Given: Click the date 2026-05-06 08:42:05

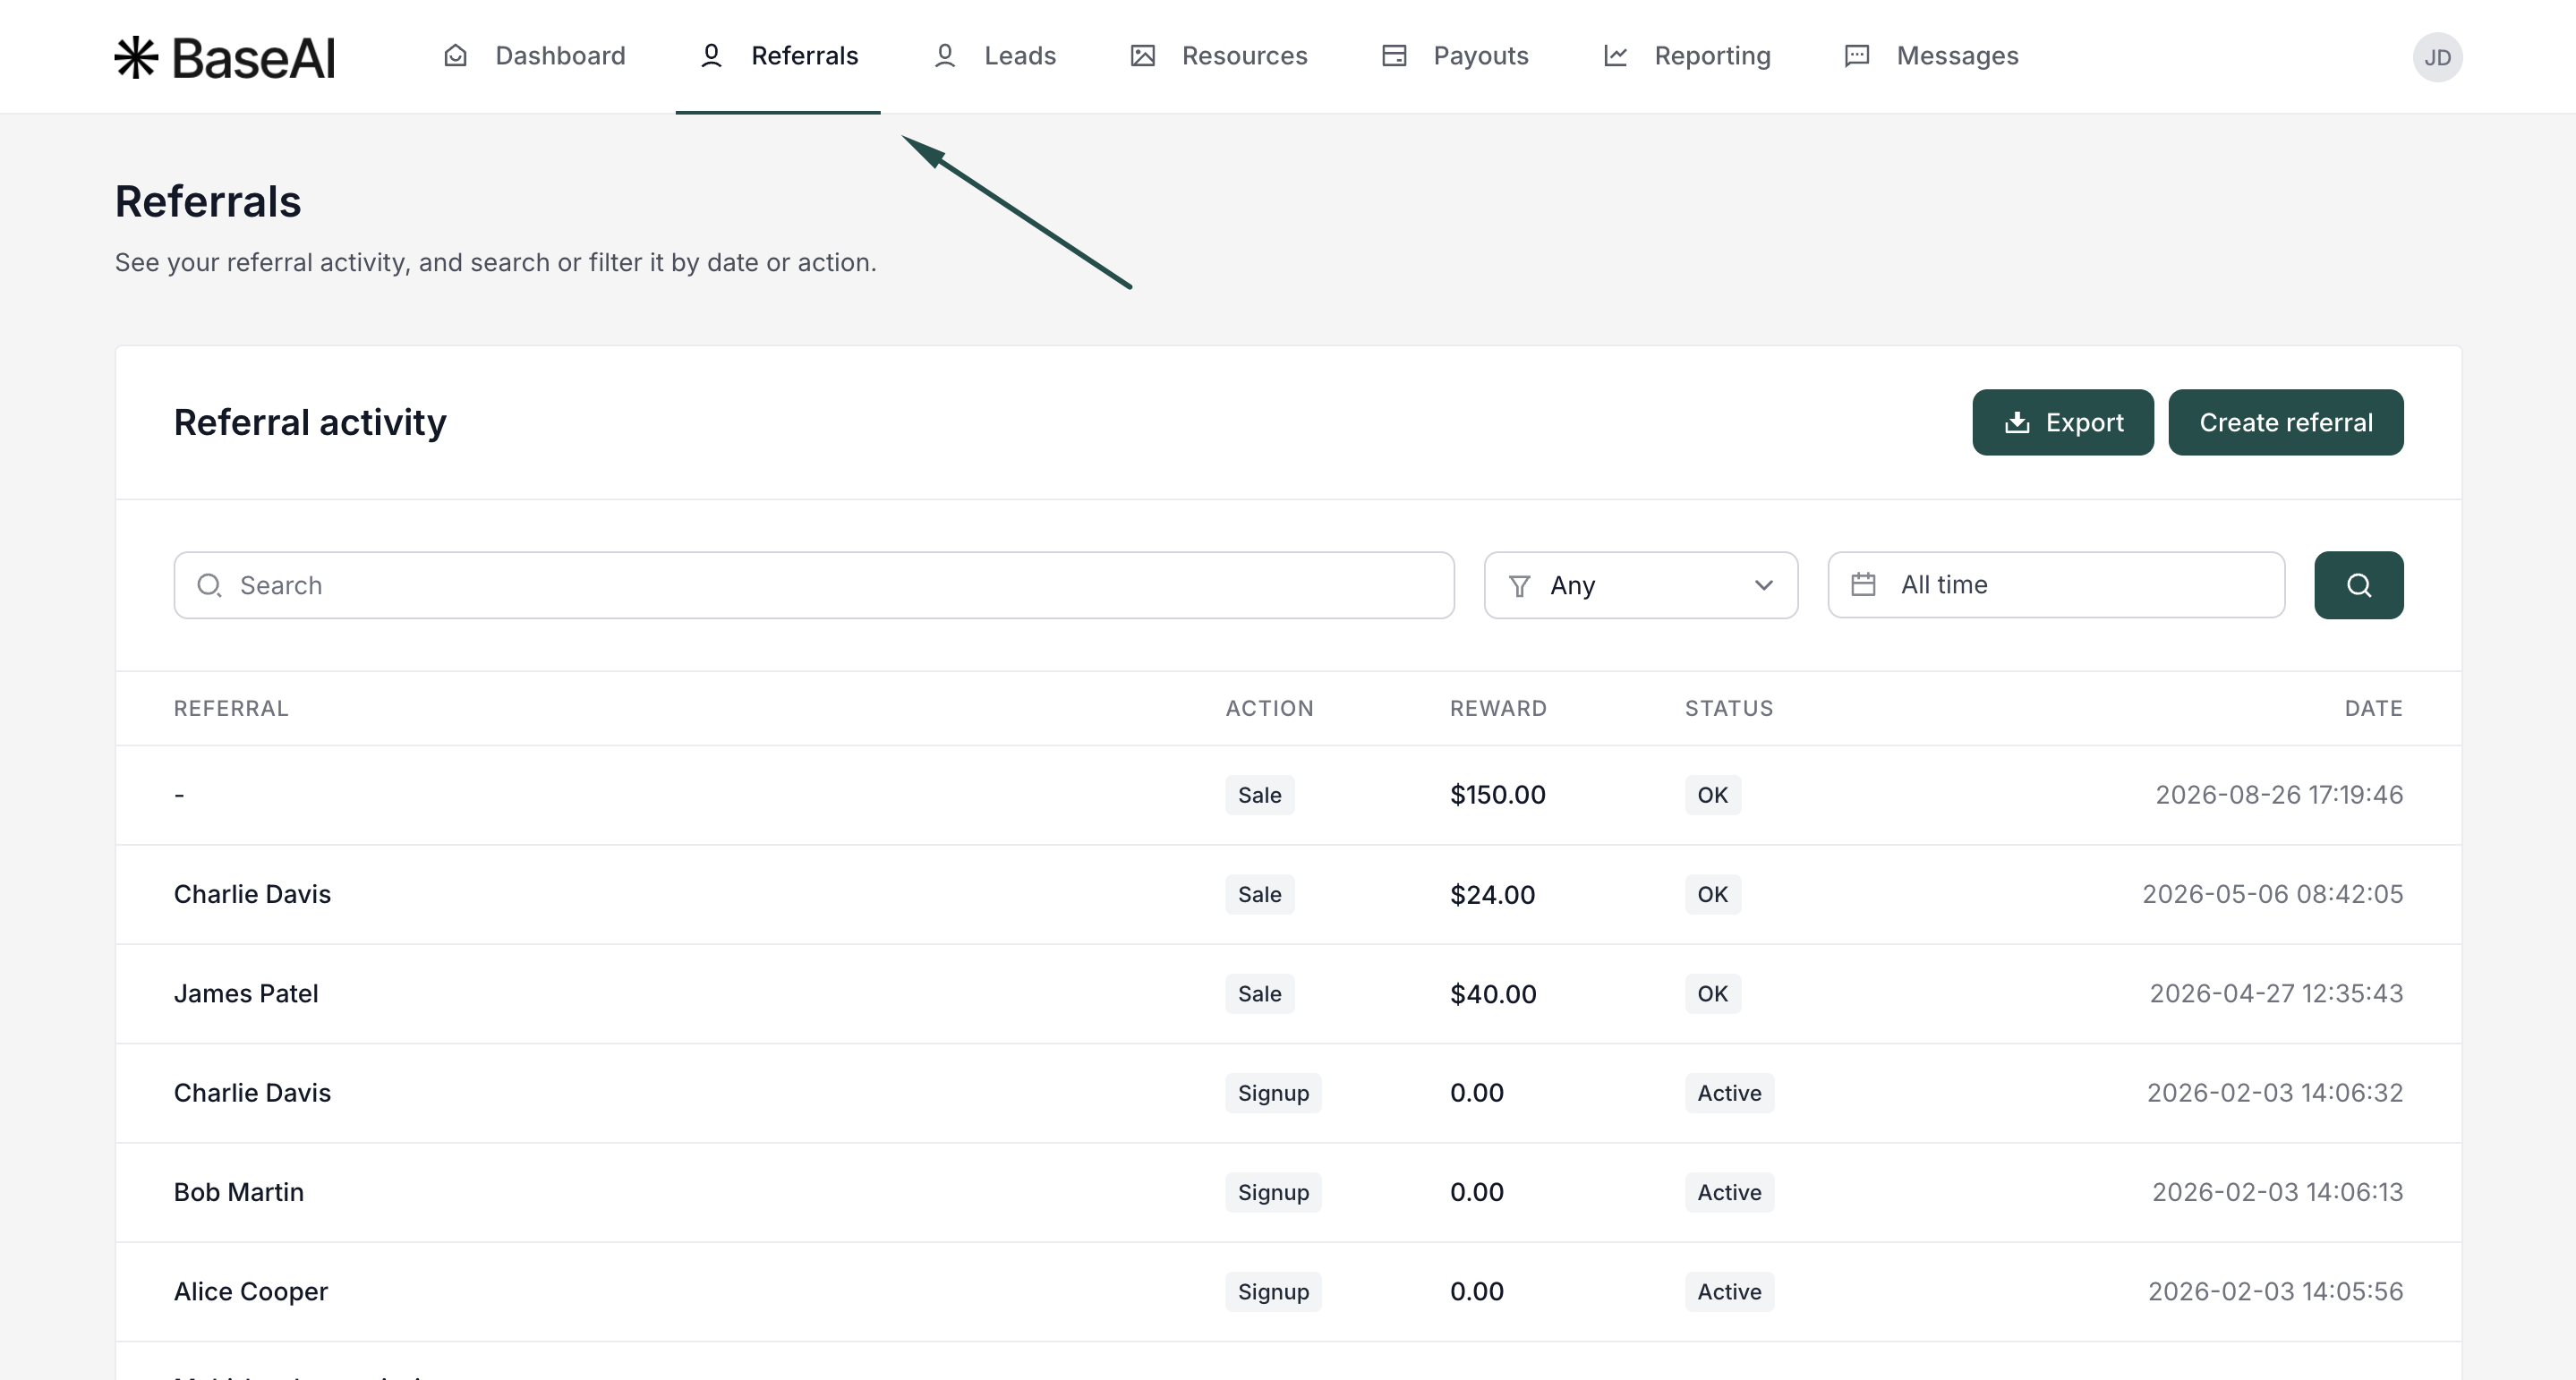Looking at the screenshot, I should tap(2272, 894).
